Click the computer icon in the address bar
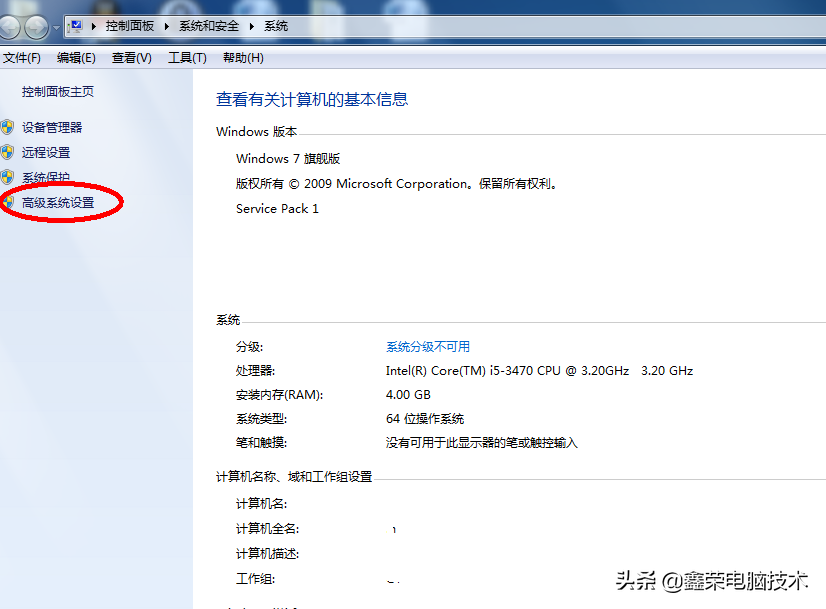Image resolution: width=826 pixels, height=609 pixels. (78, 26)
